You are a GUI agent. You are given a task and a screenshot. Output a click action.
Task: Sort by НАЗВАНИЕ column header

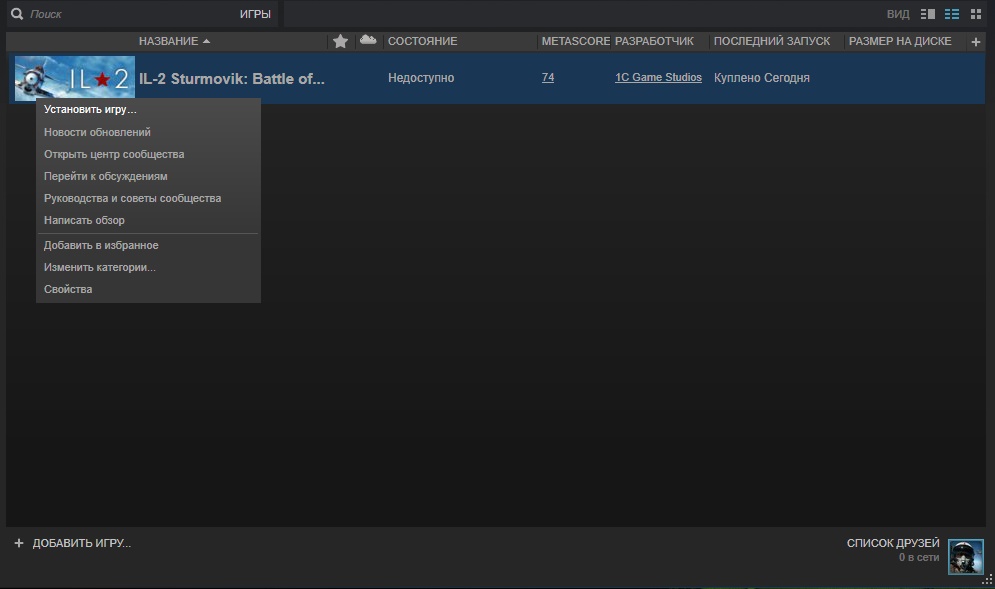click(x=168, y=41)
